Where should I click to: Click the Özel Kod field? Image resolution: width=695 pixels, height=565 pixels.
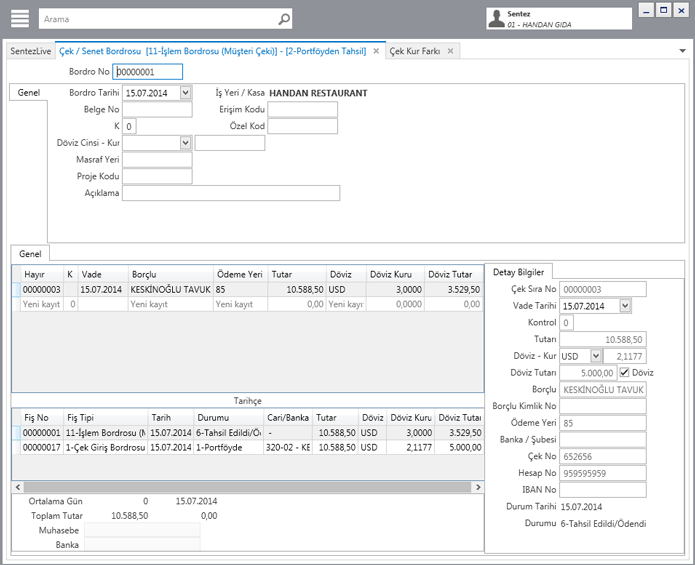[302, 126]
